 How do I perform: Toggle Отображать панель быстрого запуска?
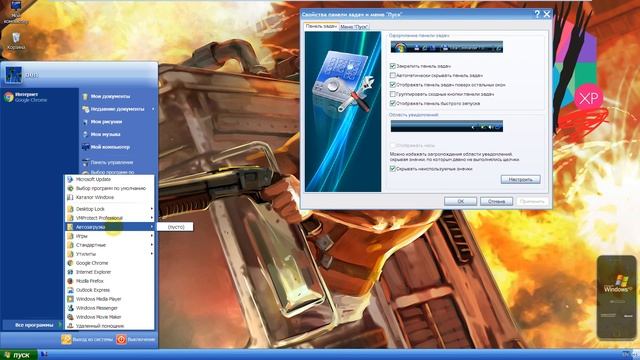pyautogui.click(x=393, y=103)
